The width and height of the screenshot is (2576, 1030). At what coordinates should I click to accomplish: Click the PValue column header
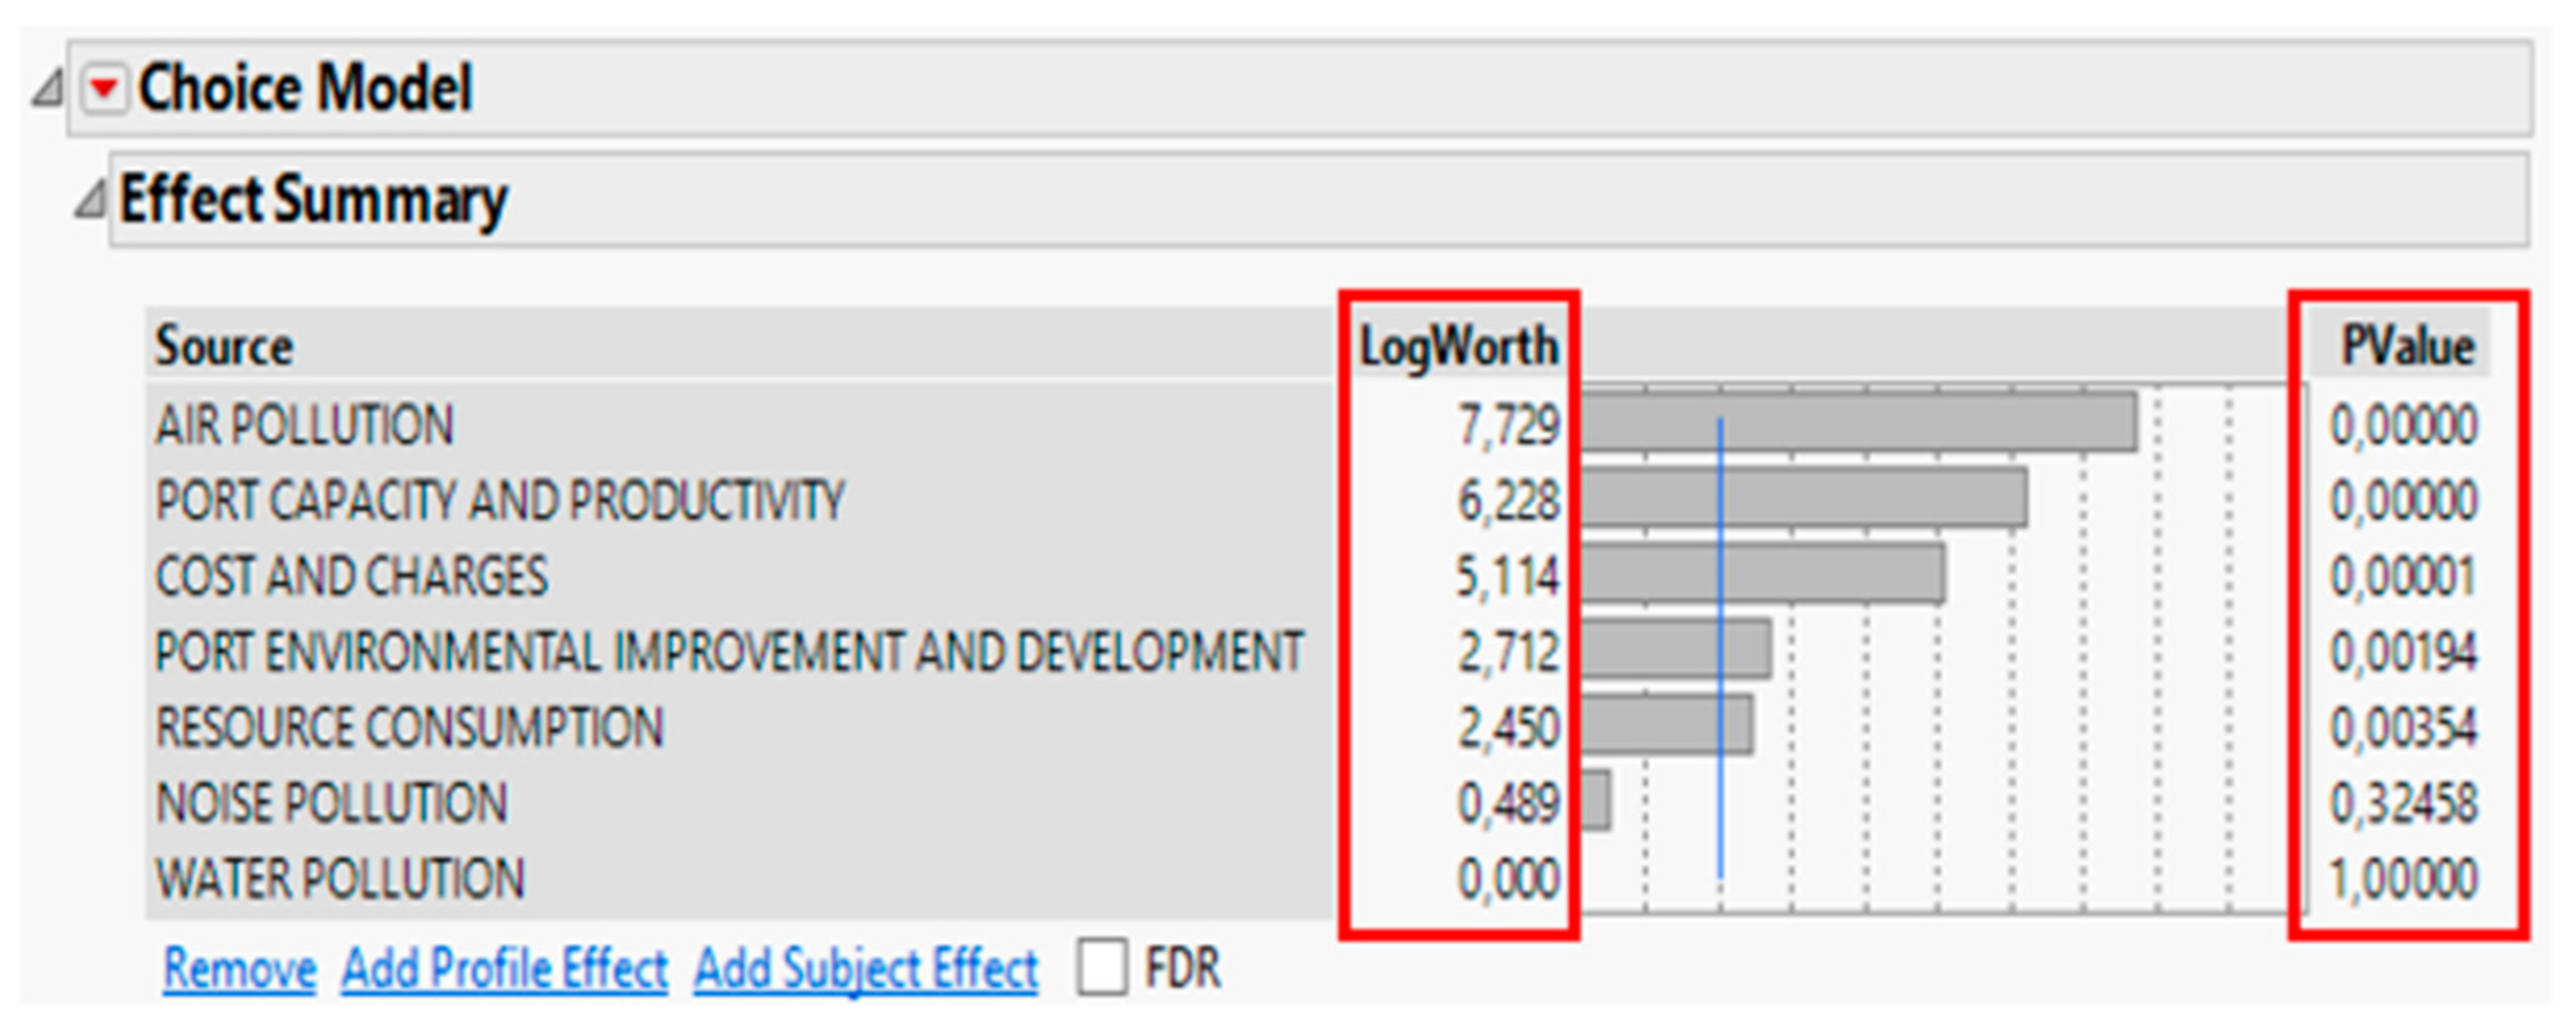2408,347
